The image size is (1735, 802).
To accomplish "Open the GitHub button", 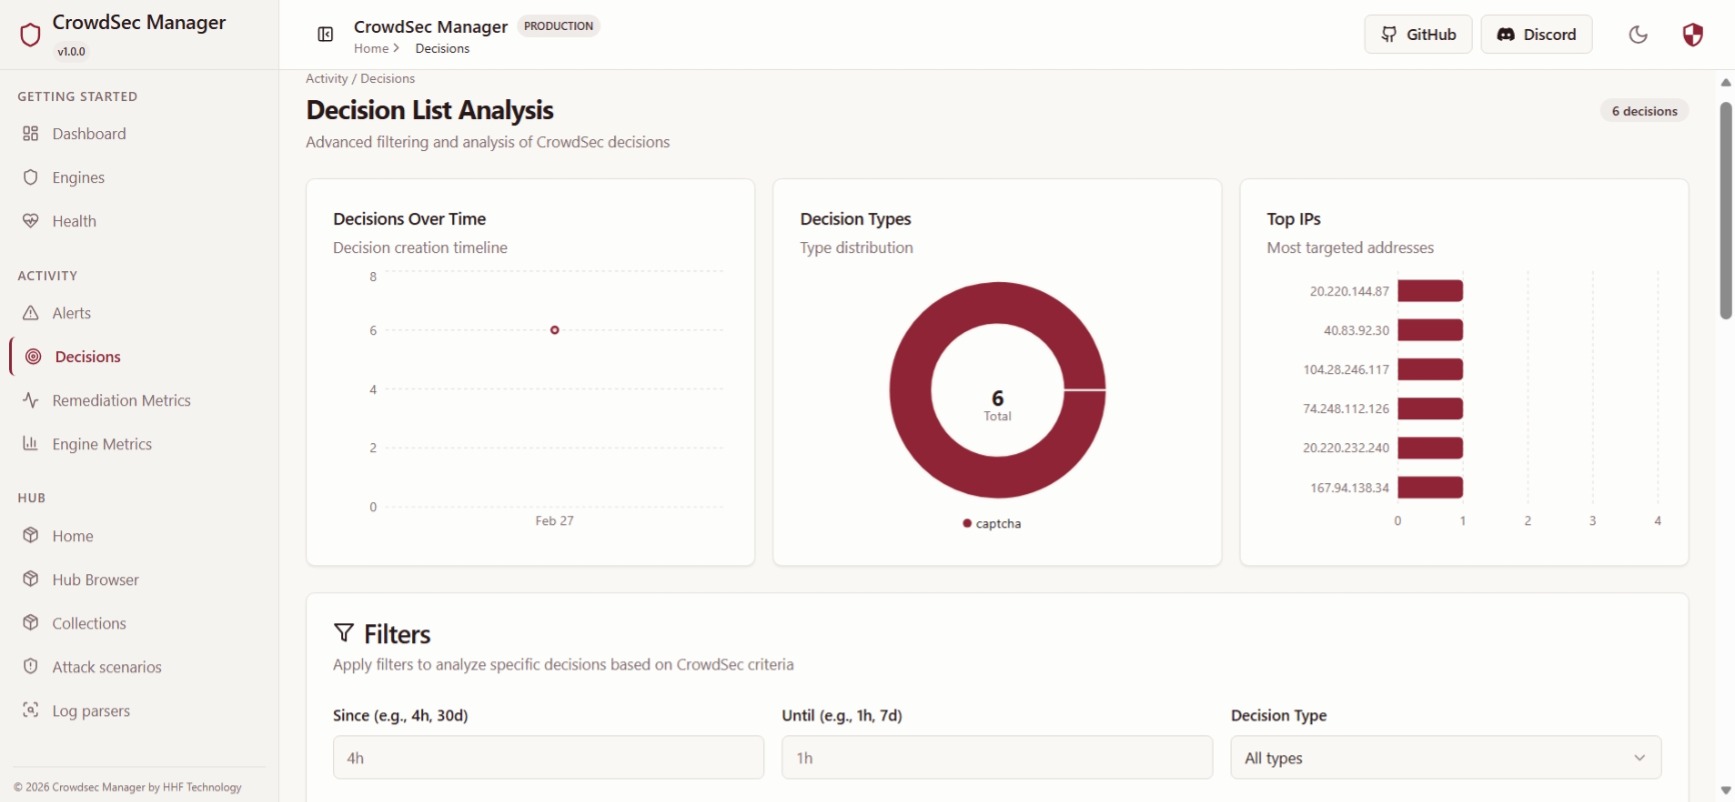I will tap(1418, 34).
